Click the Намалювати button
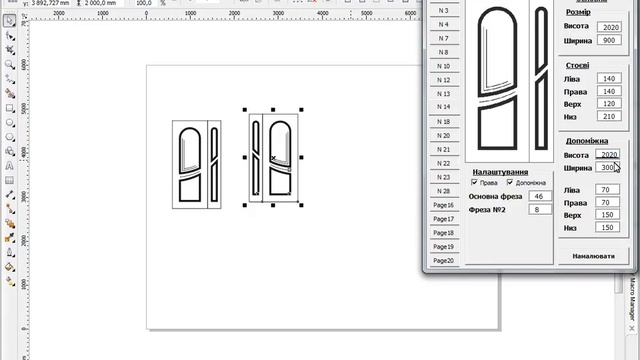640x360 pixels. click(593, 256)
